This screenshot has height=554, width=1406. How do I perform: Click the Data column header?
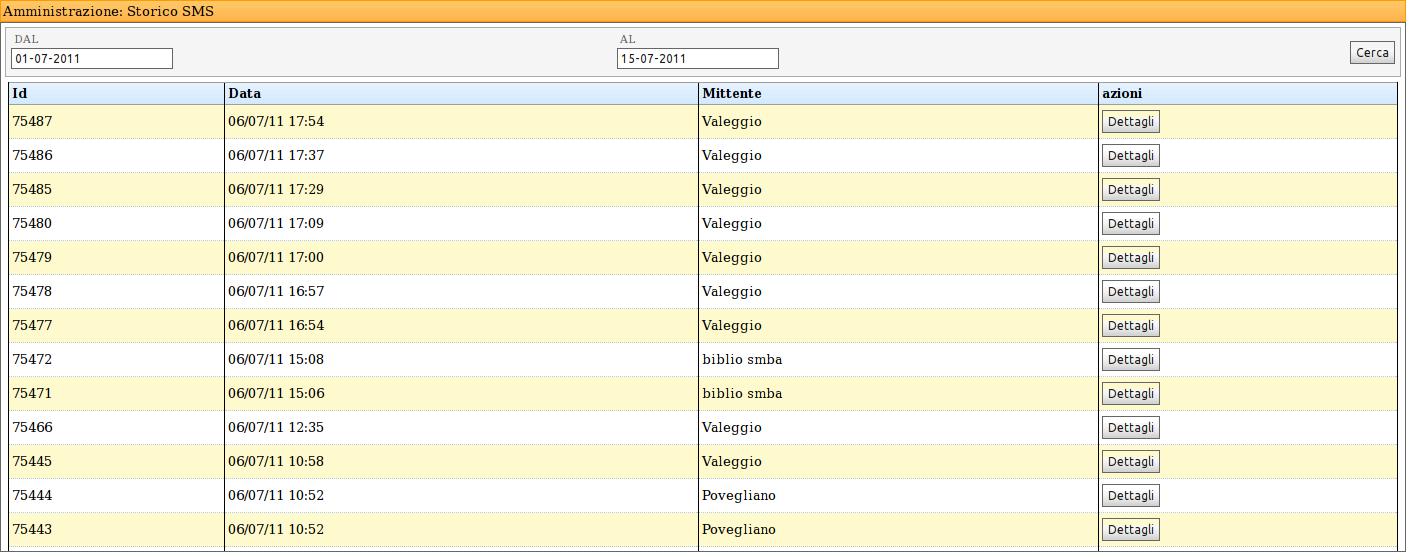tap(244, 93)
